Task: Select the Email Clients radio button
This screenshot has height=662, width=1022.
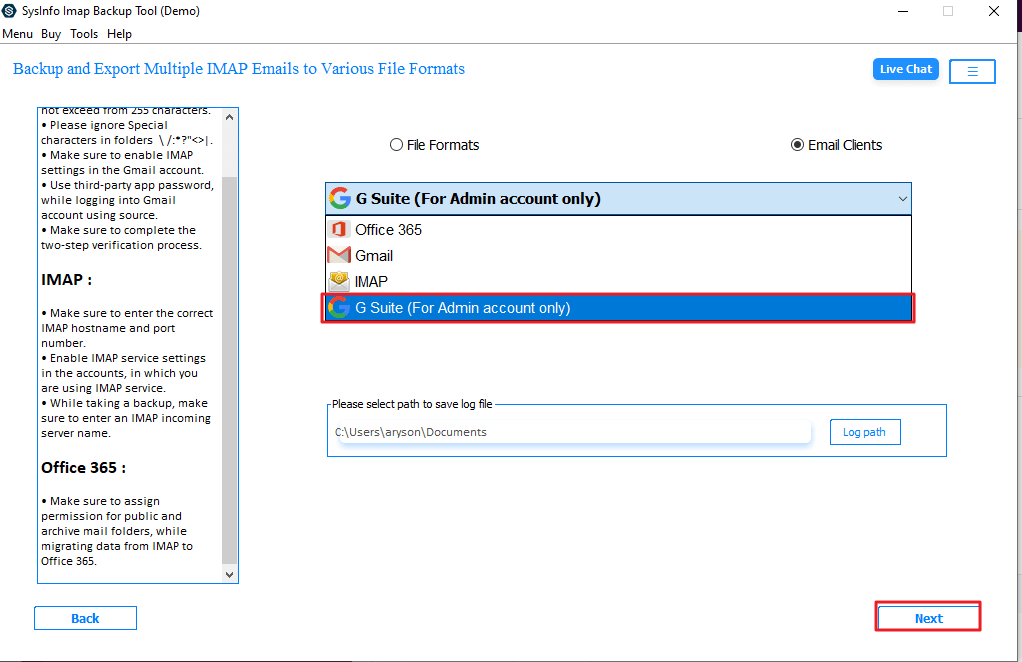Action: (x=797, y=145)
